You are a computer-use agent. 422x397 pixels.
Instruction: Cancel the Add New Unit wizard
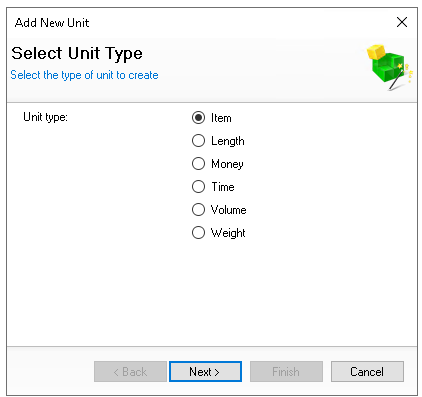[367, 371]
